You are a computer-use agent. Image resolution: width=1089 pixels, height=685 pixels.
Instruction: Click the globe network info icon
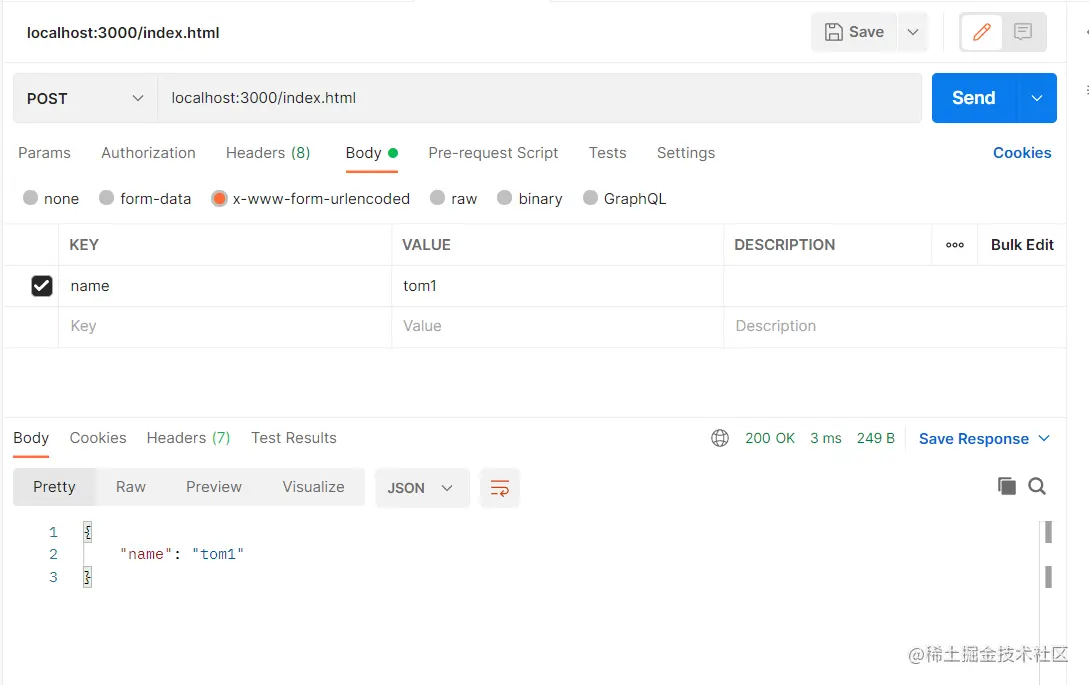(720, 438)
